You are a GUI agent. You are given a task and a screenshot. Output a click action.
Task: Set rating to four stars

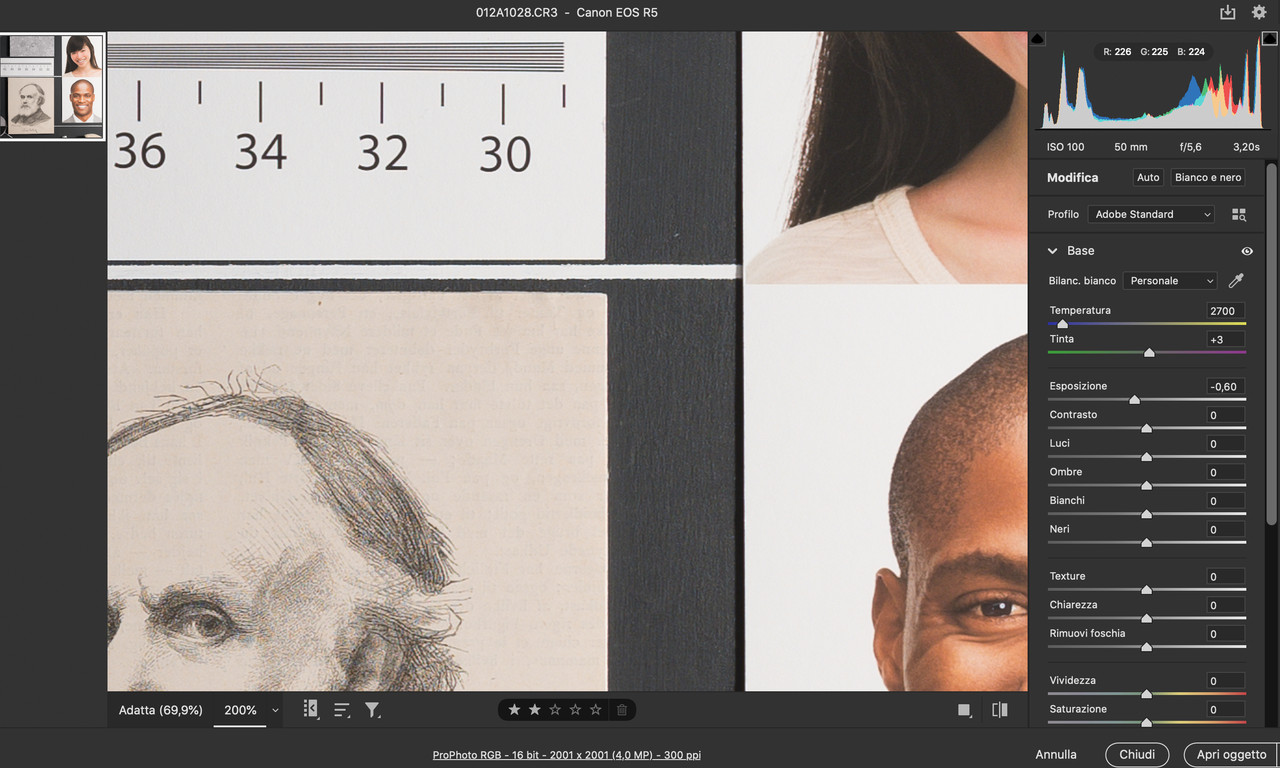(575, 710)
